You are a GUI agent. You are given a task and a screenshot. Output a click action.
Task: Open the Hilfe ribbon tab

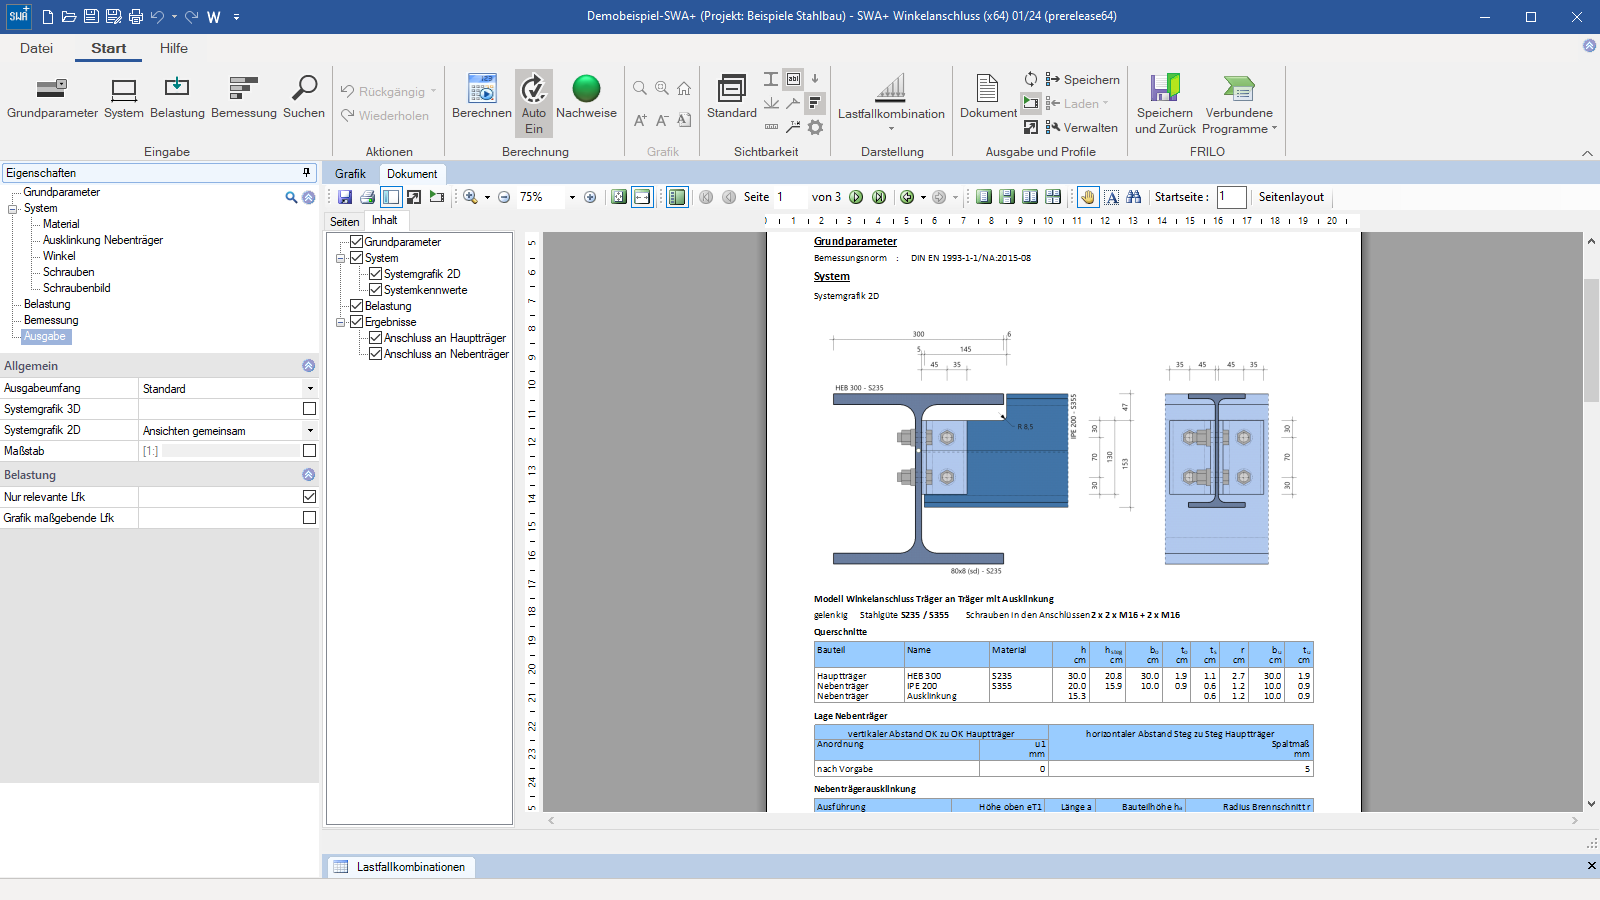174,48
